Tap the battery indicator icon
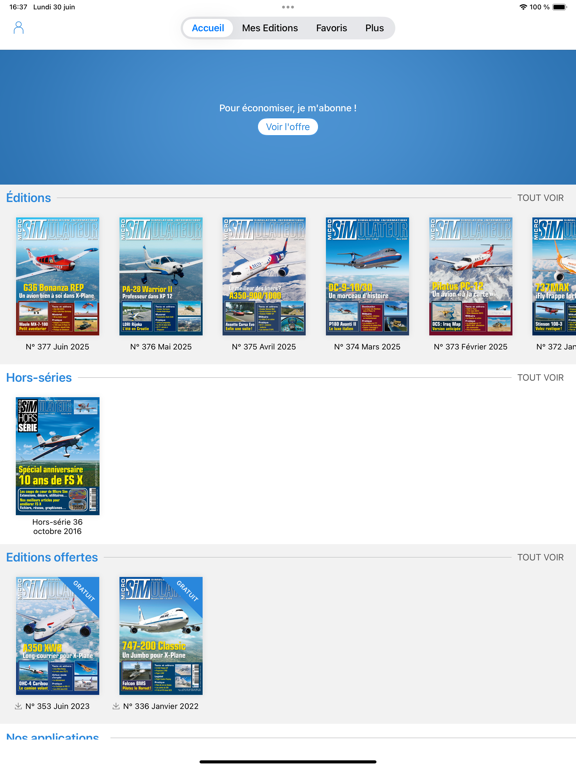Viewport: 576px width, 768px height. click(559, 7)
